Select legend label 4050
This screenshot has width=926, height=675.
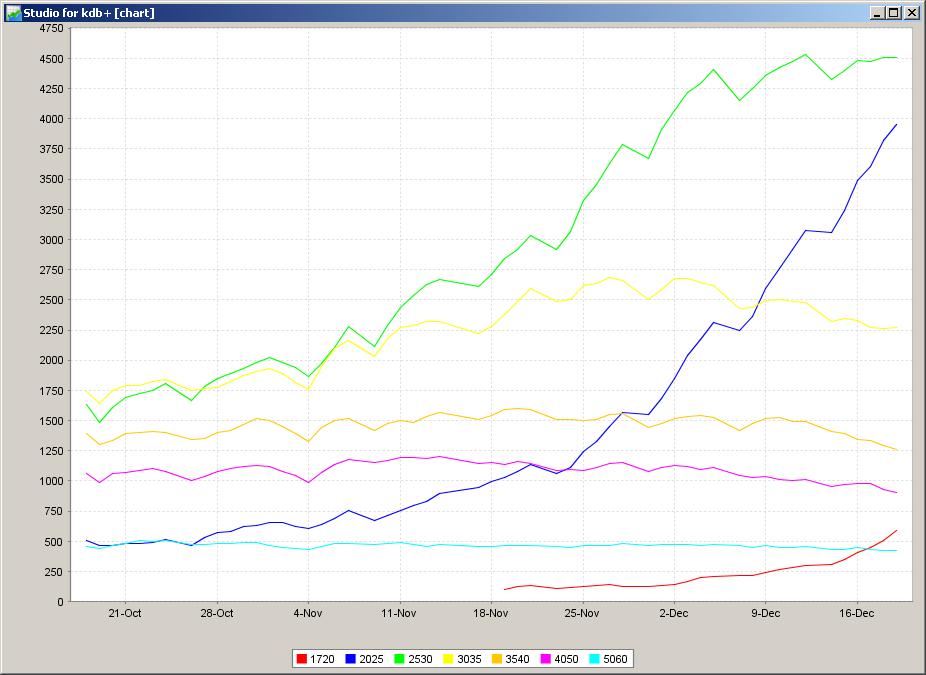coord(566,659)
